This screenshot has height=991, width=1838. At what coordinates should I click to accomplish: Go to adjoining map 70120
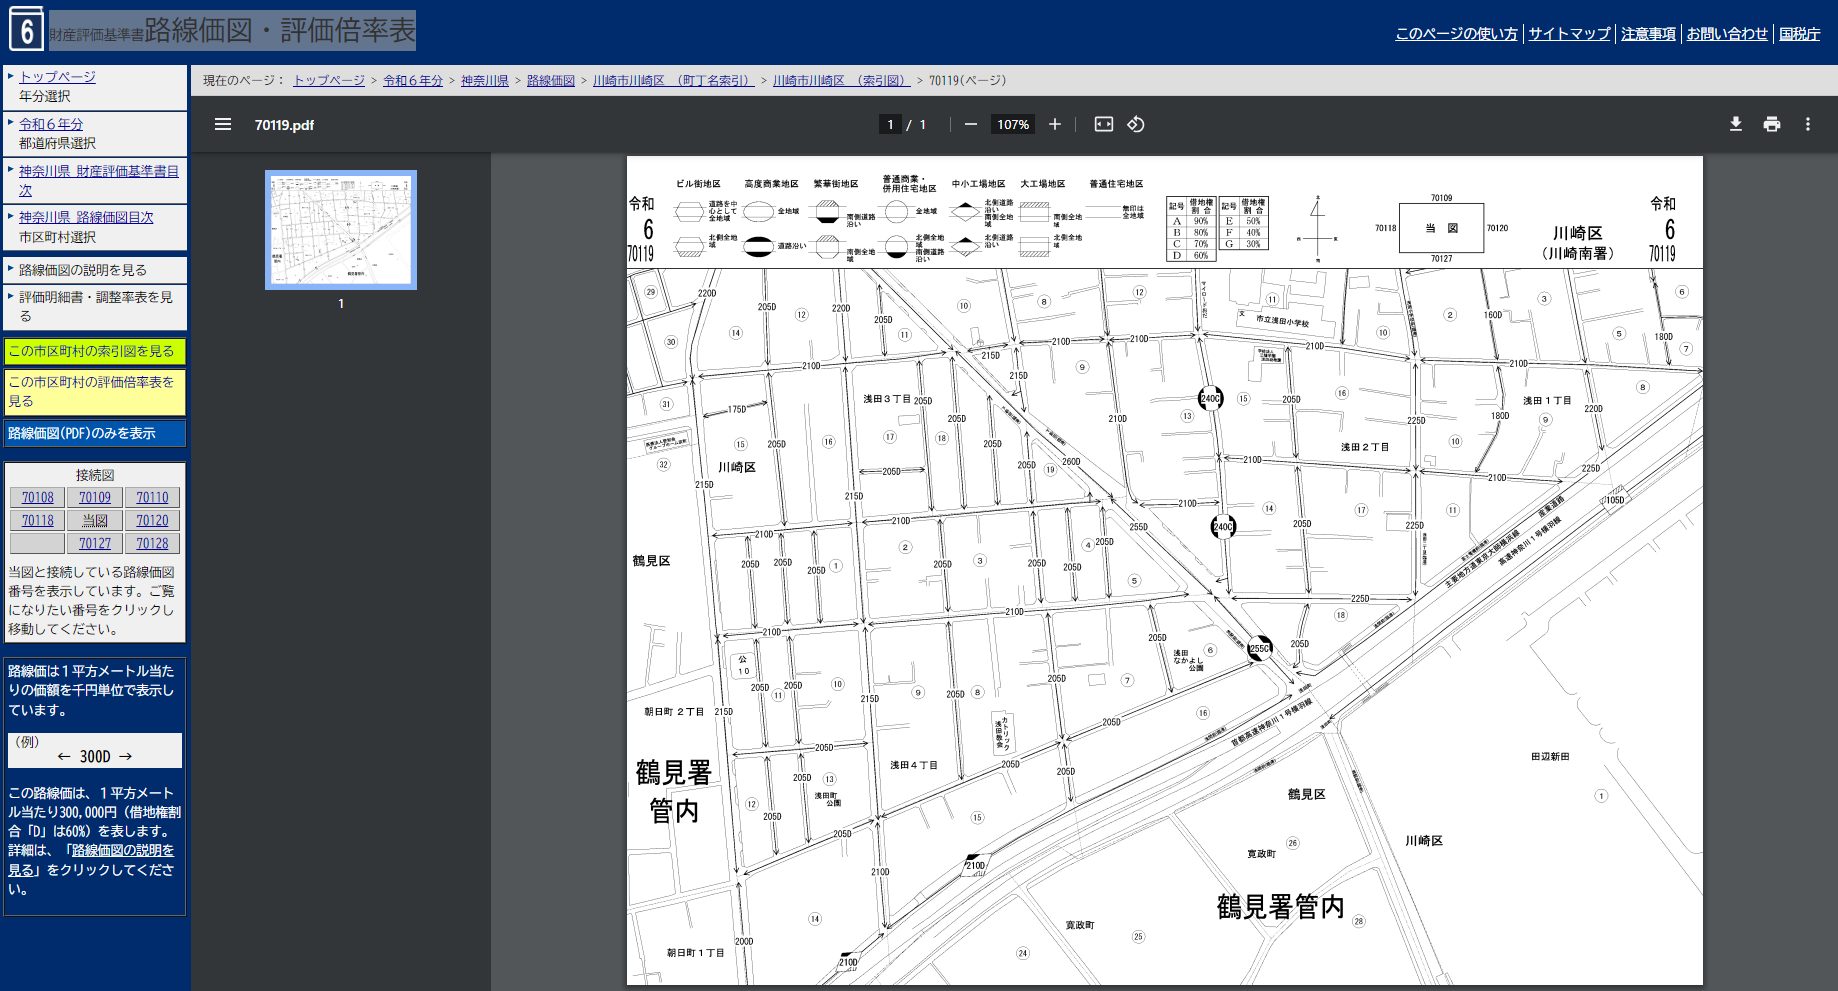click(152, 520)
